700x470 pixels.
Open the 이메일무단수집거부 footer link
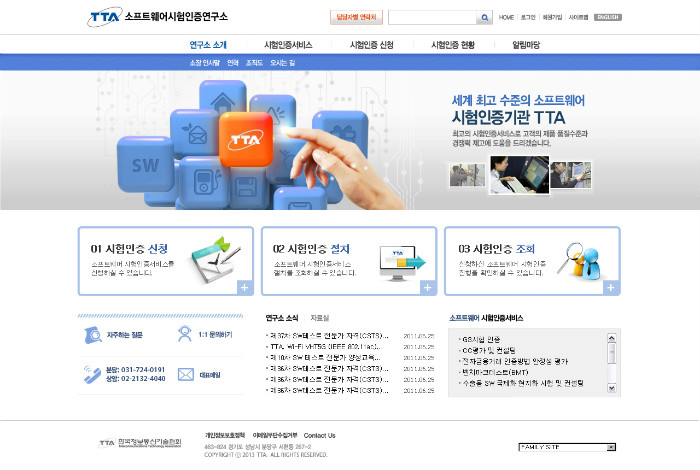click(275, 435)
